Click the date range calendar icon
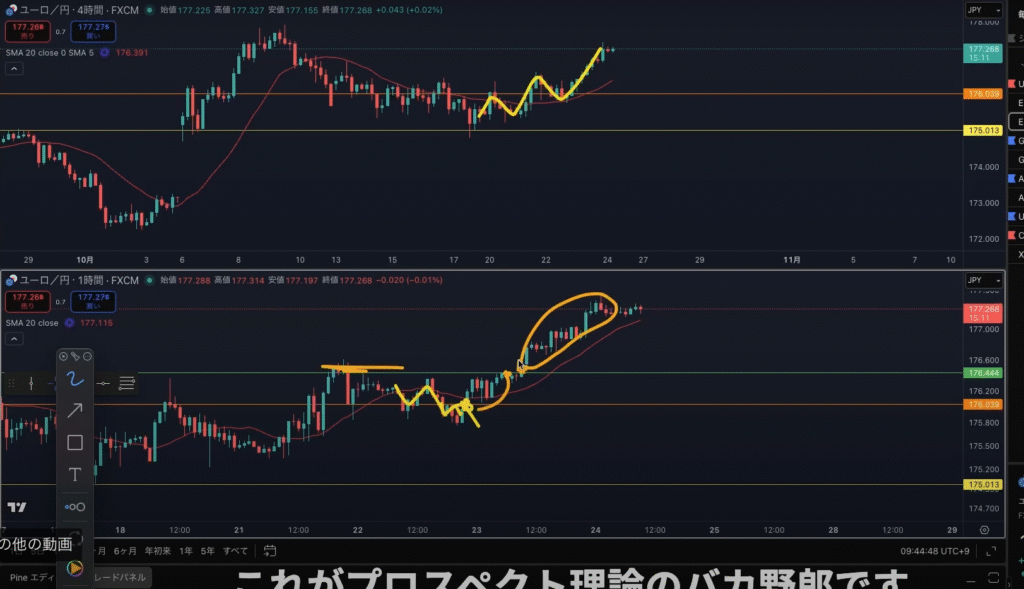The image size is (1024, 589). [x=268, y=550]
